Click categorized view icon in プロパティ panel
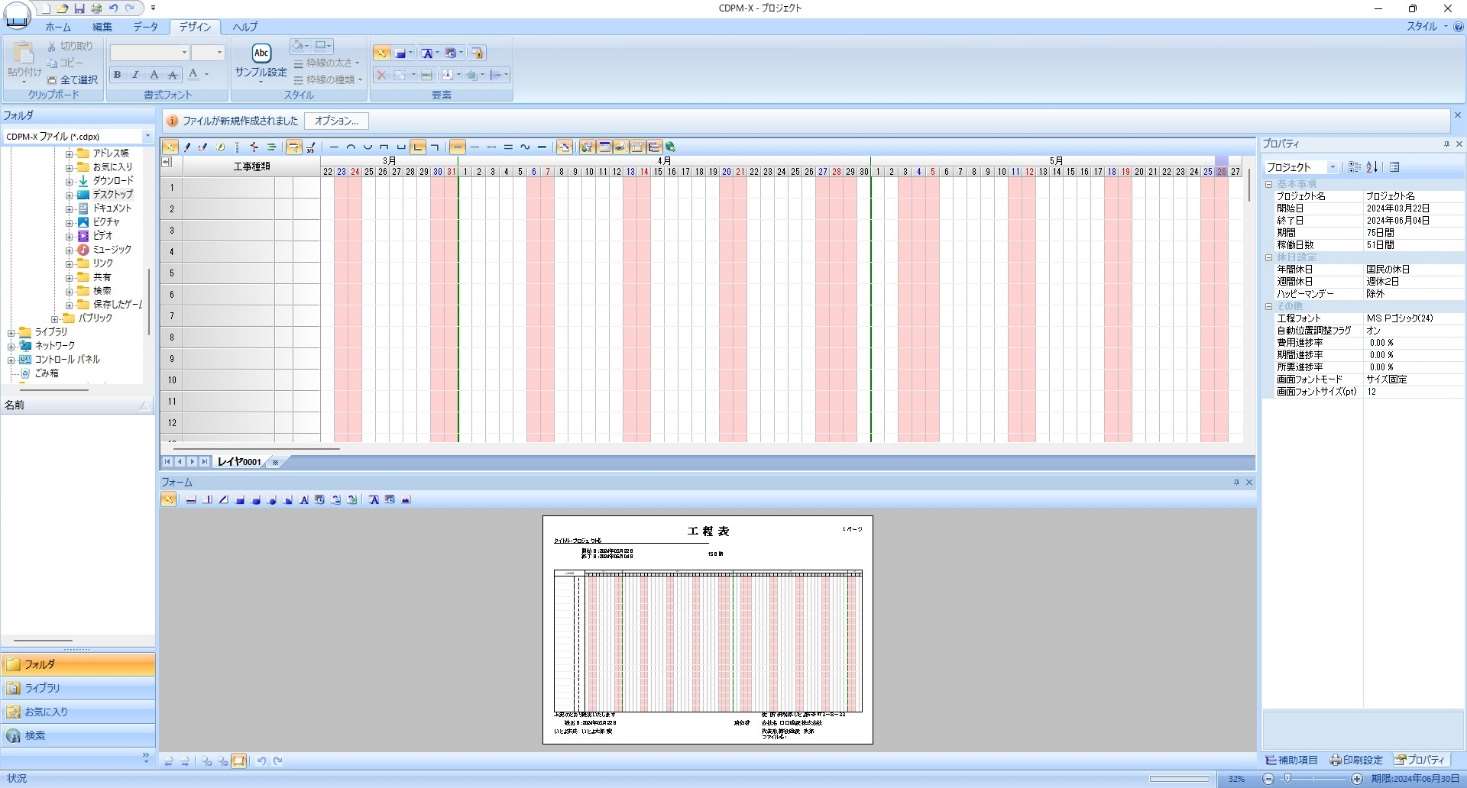Screen dimensions: 1467x788 click(x=1354, y=167)
